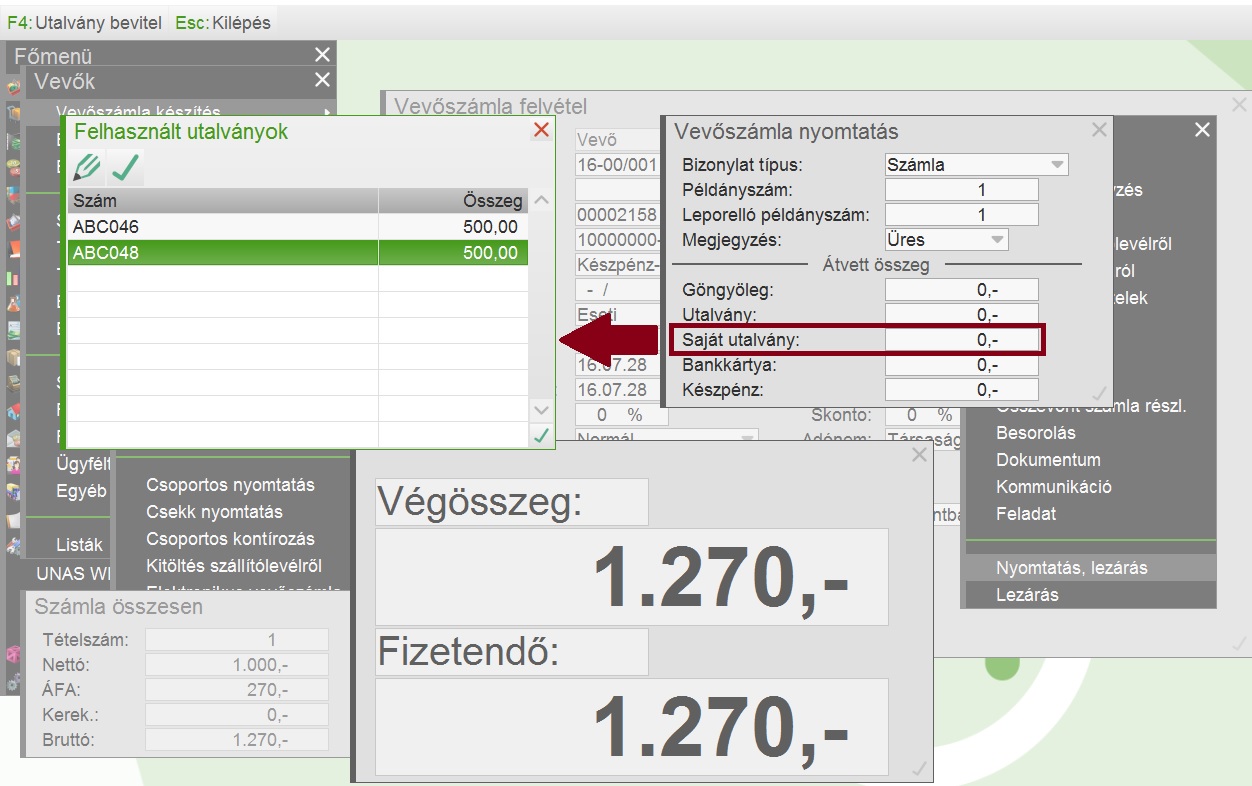Close the Vevőszámla nyomtatás dialog

1099,129
